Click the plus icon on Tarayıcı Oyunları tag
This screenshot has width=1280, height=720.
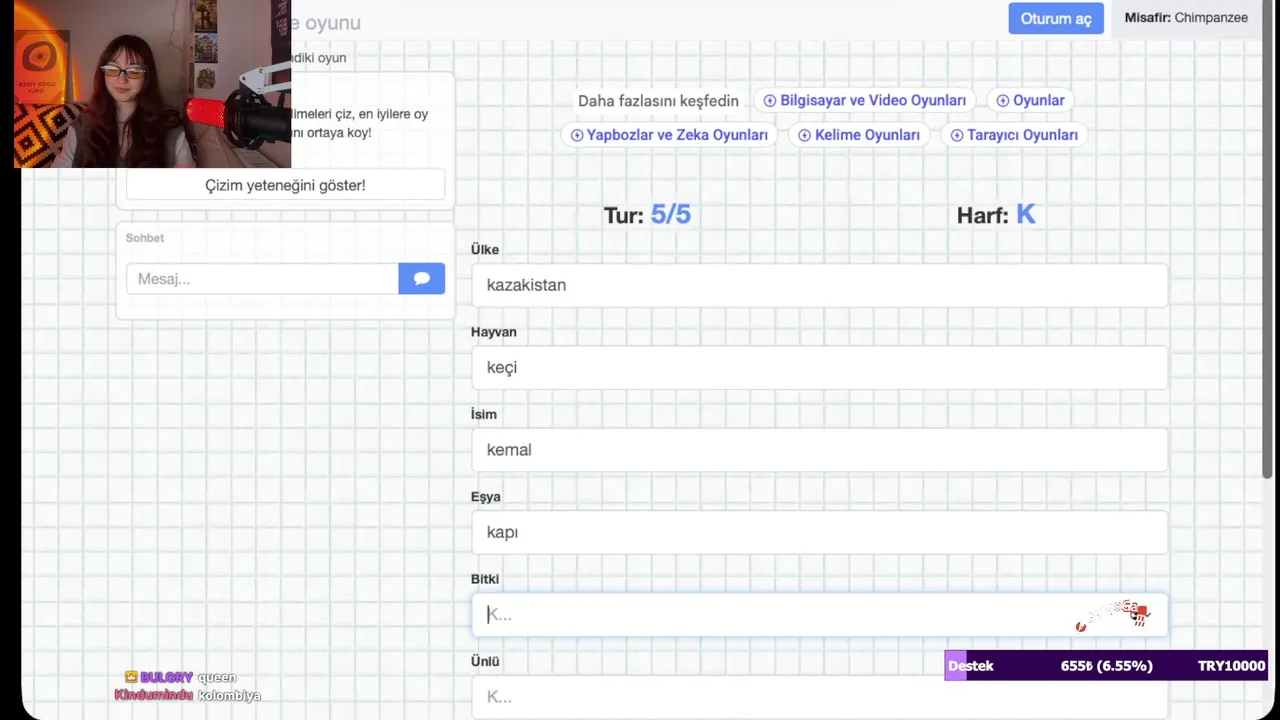(x=956, y=135)
